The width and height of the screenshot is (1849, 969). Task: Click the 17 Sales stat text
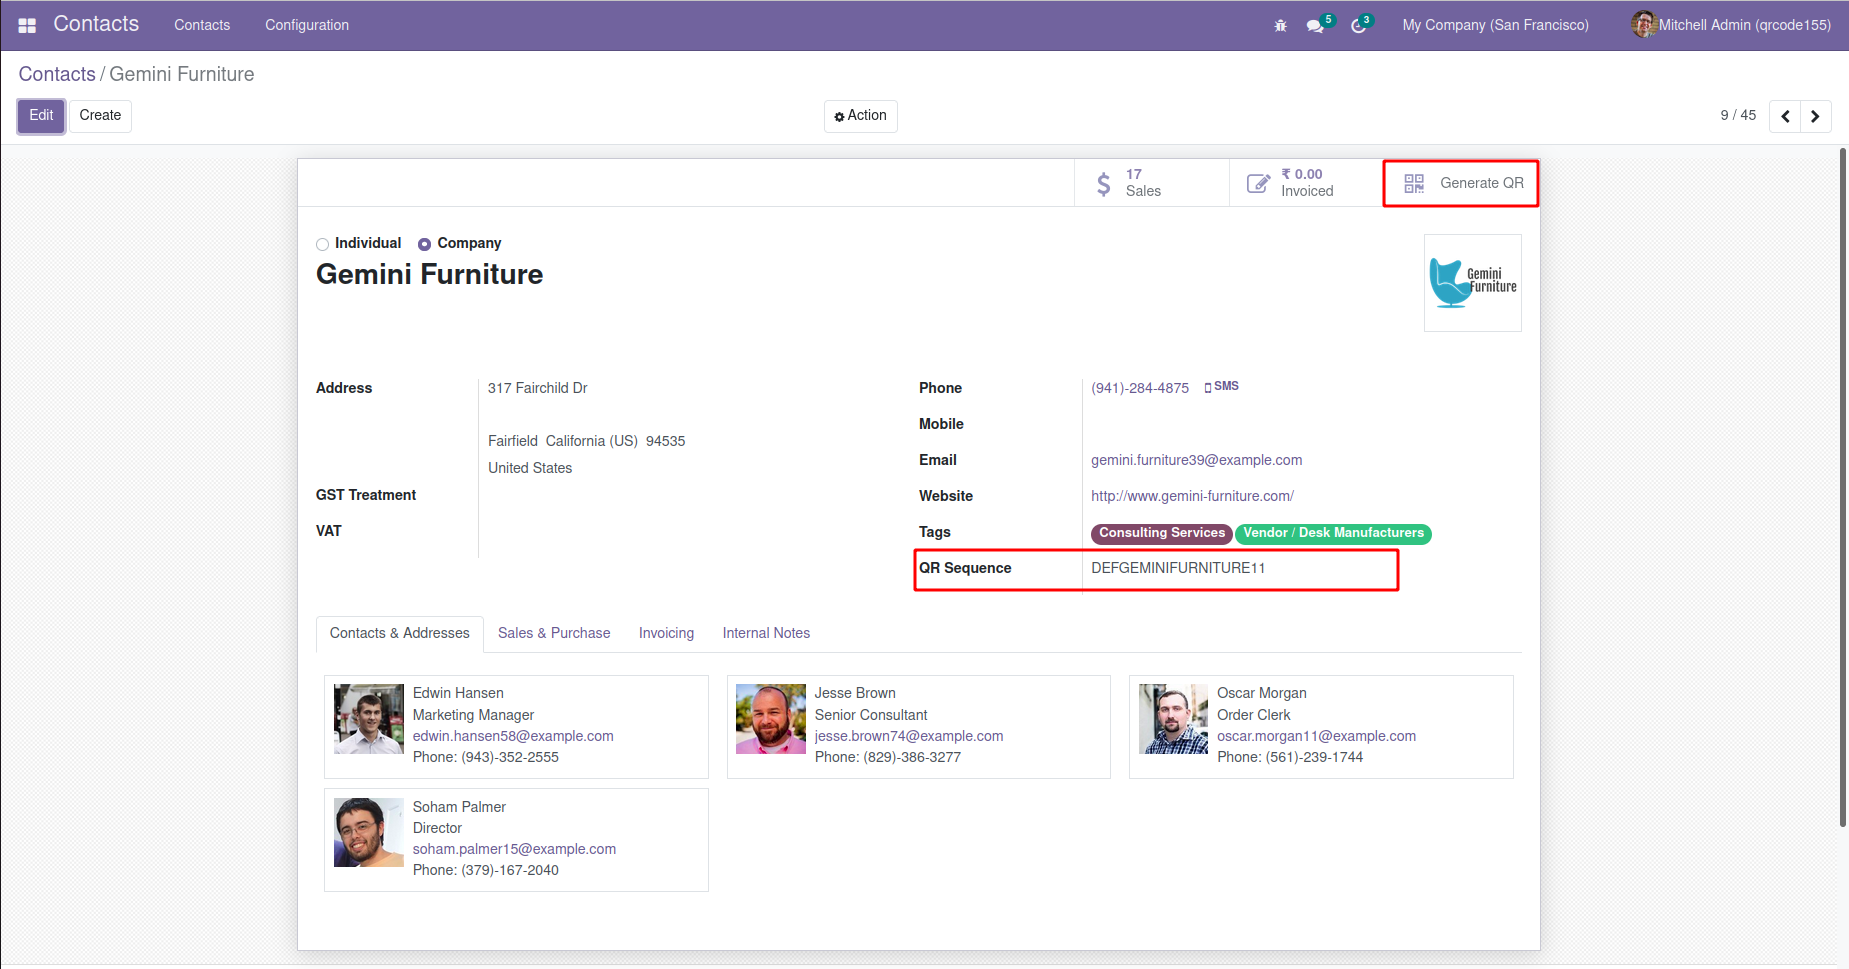click(1143, 183)
